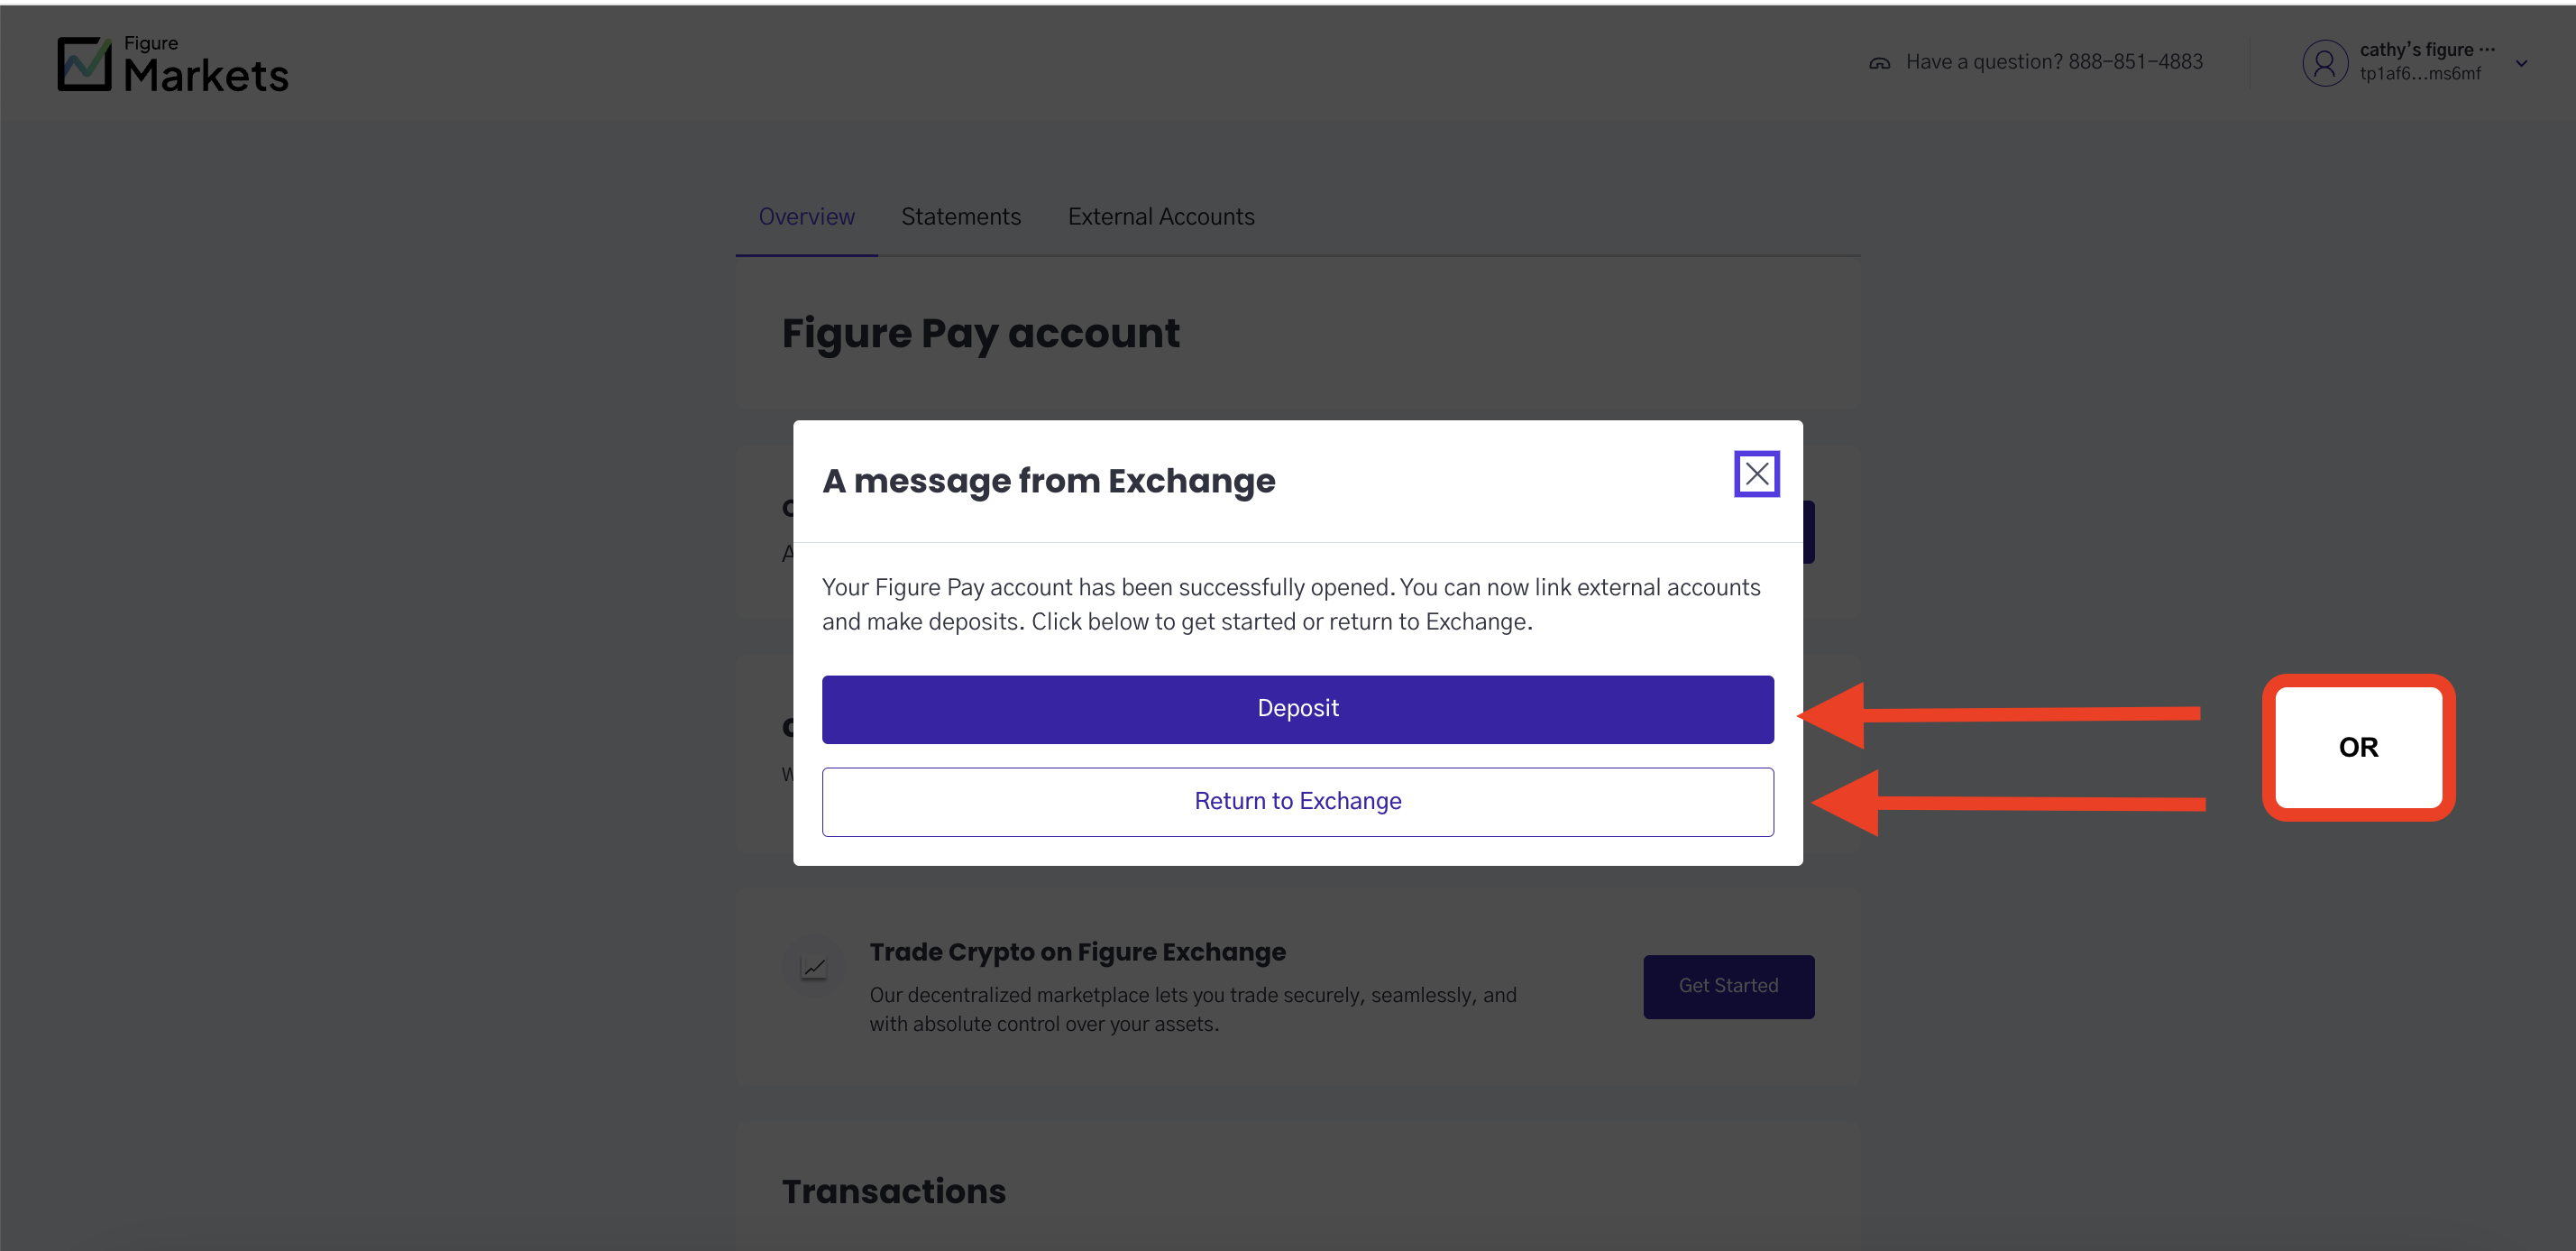Viewport: 2576px width, 1251px height.
Task: Click the Figure Pay account heading
Action: tap(980, 334)
